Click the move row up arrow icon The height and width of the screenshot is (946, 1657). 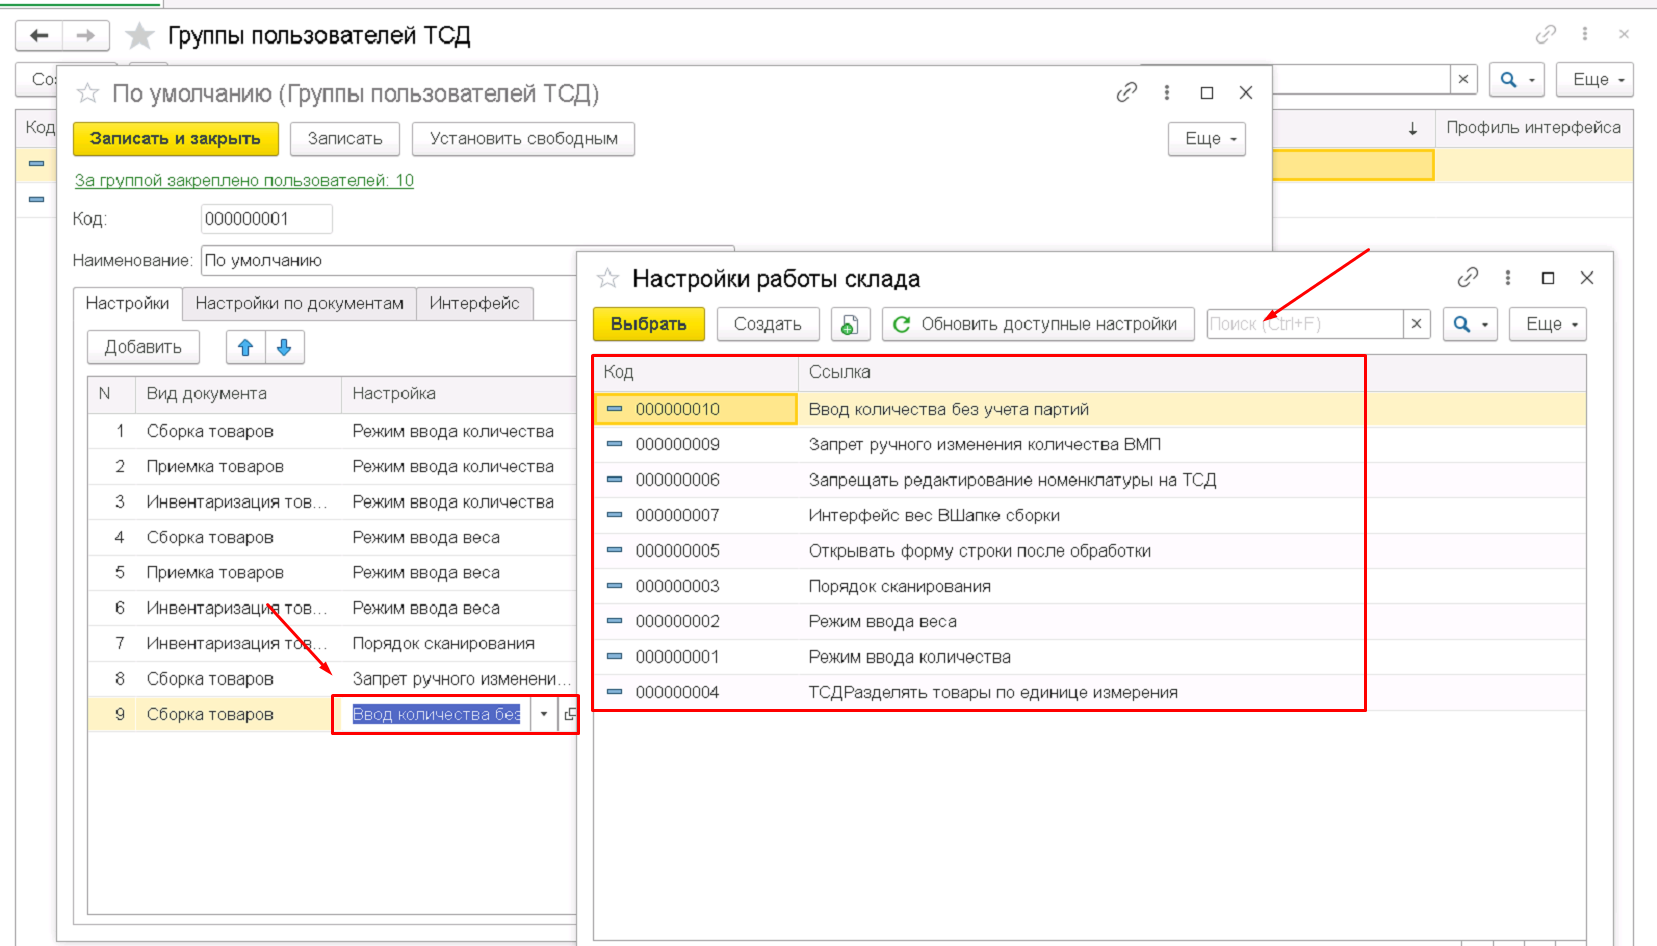coord(245,347)
